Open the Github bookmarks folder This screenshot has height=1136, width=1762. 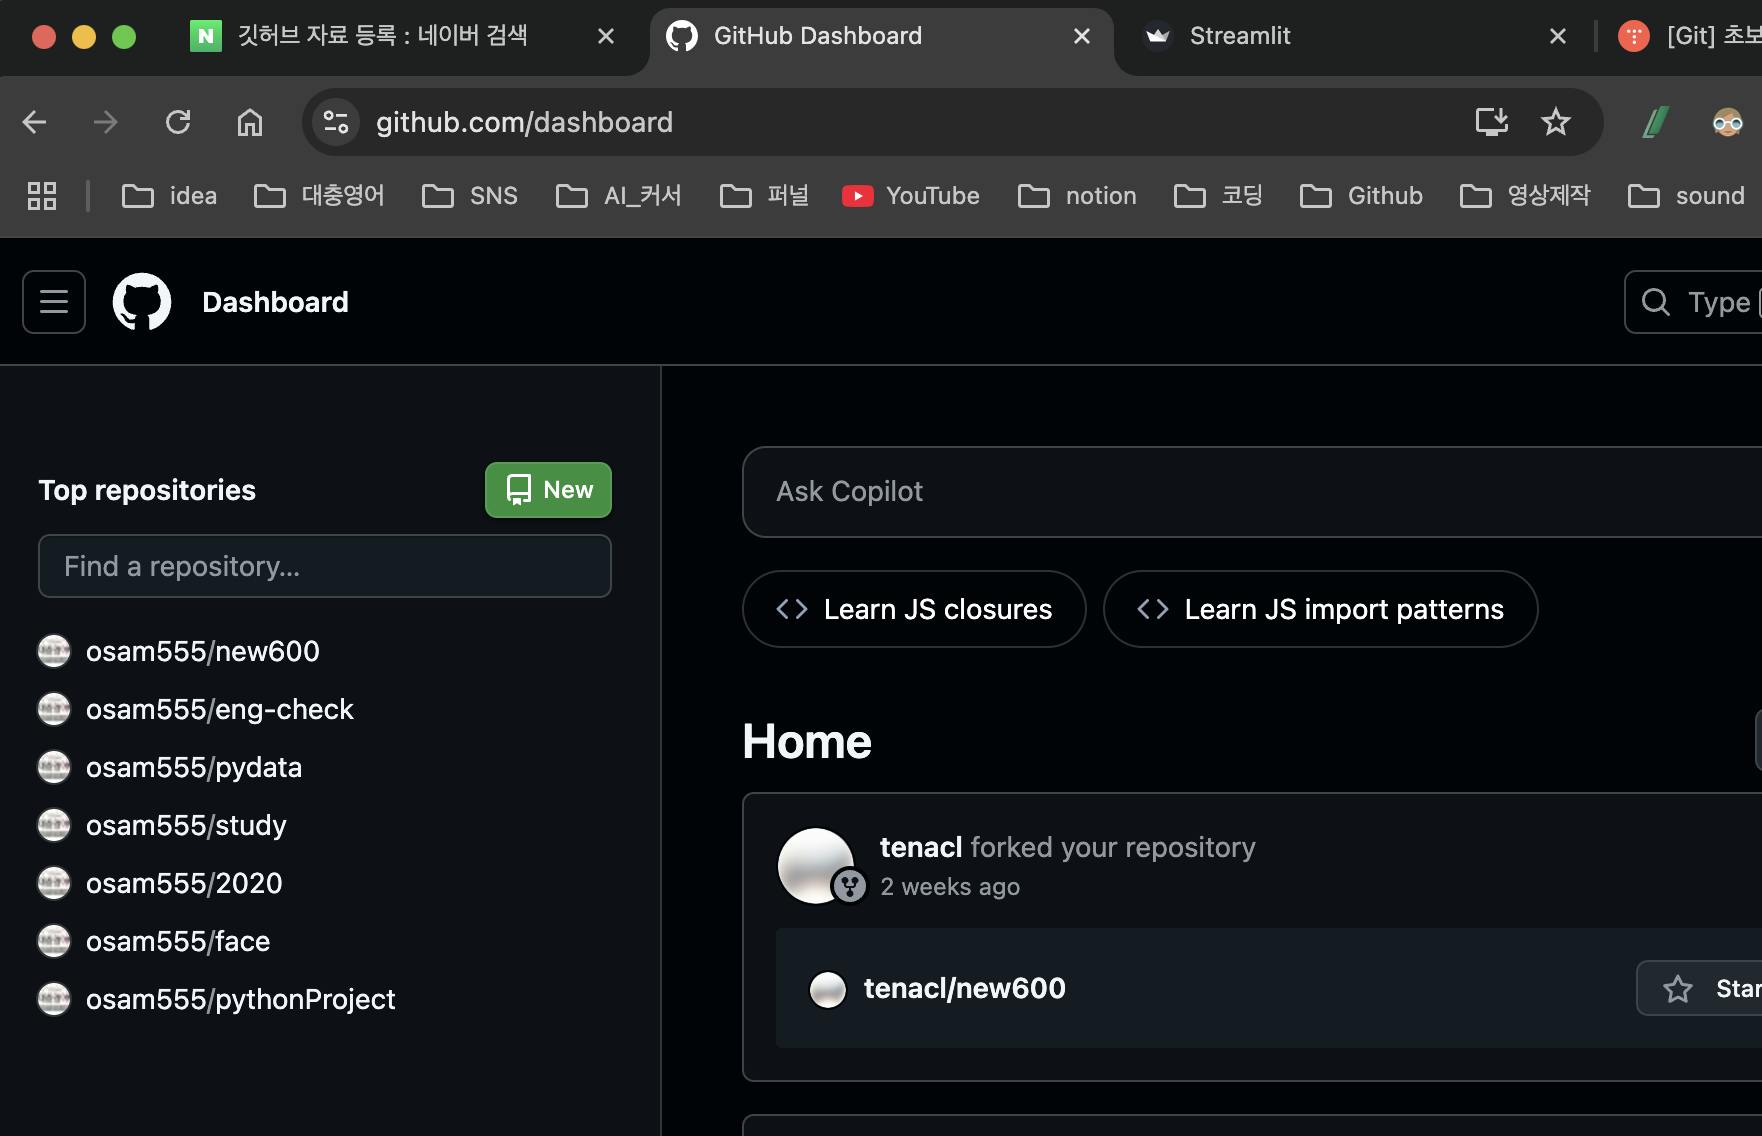coord(1361,196)
